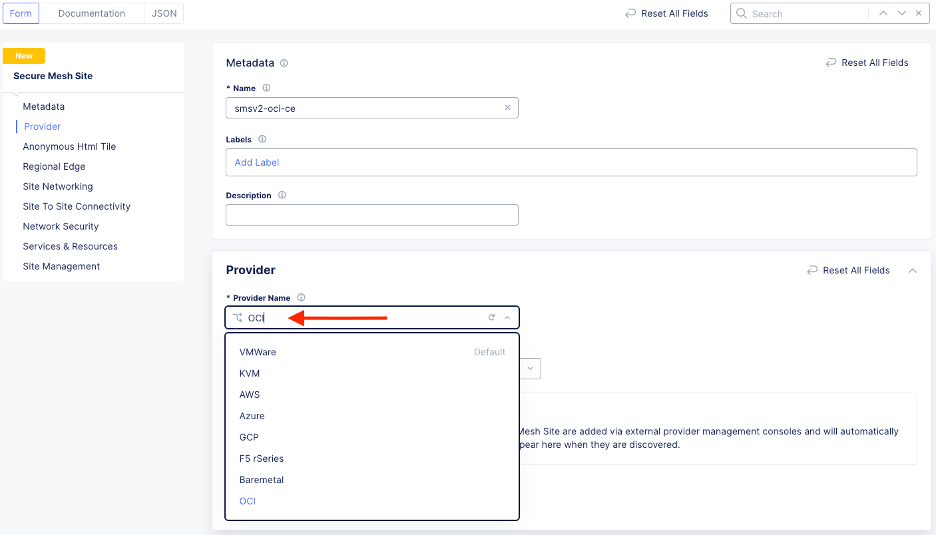The image size is (936, 536).
Task: Click the Provider Name info icon
Action: point(301,298)
